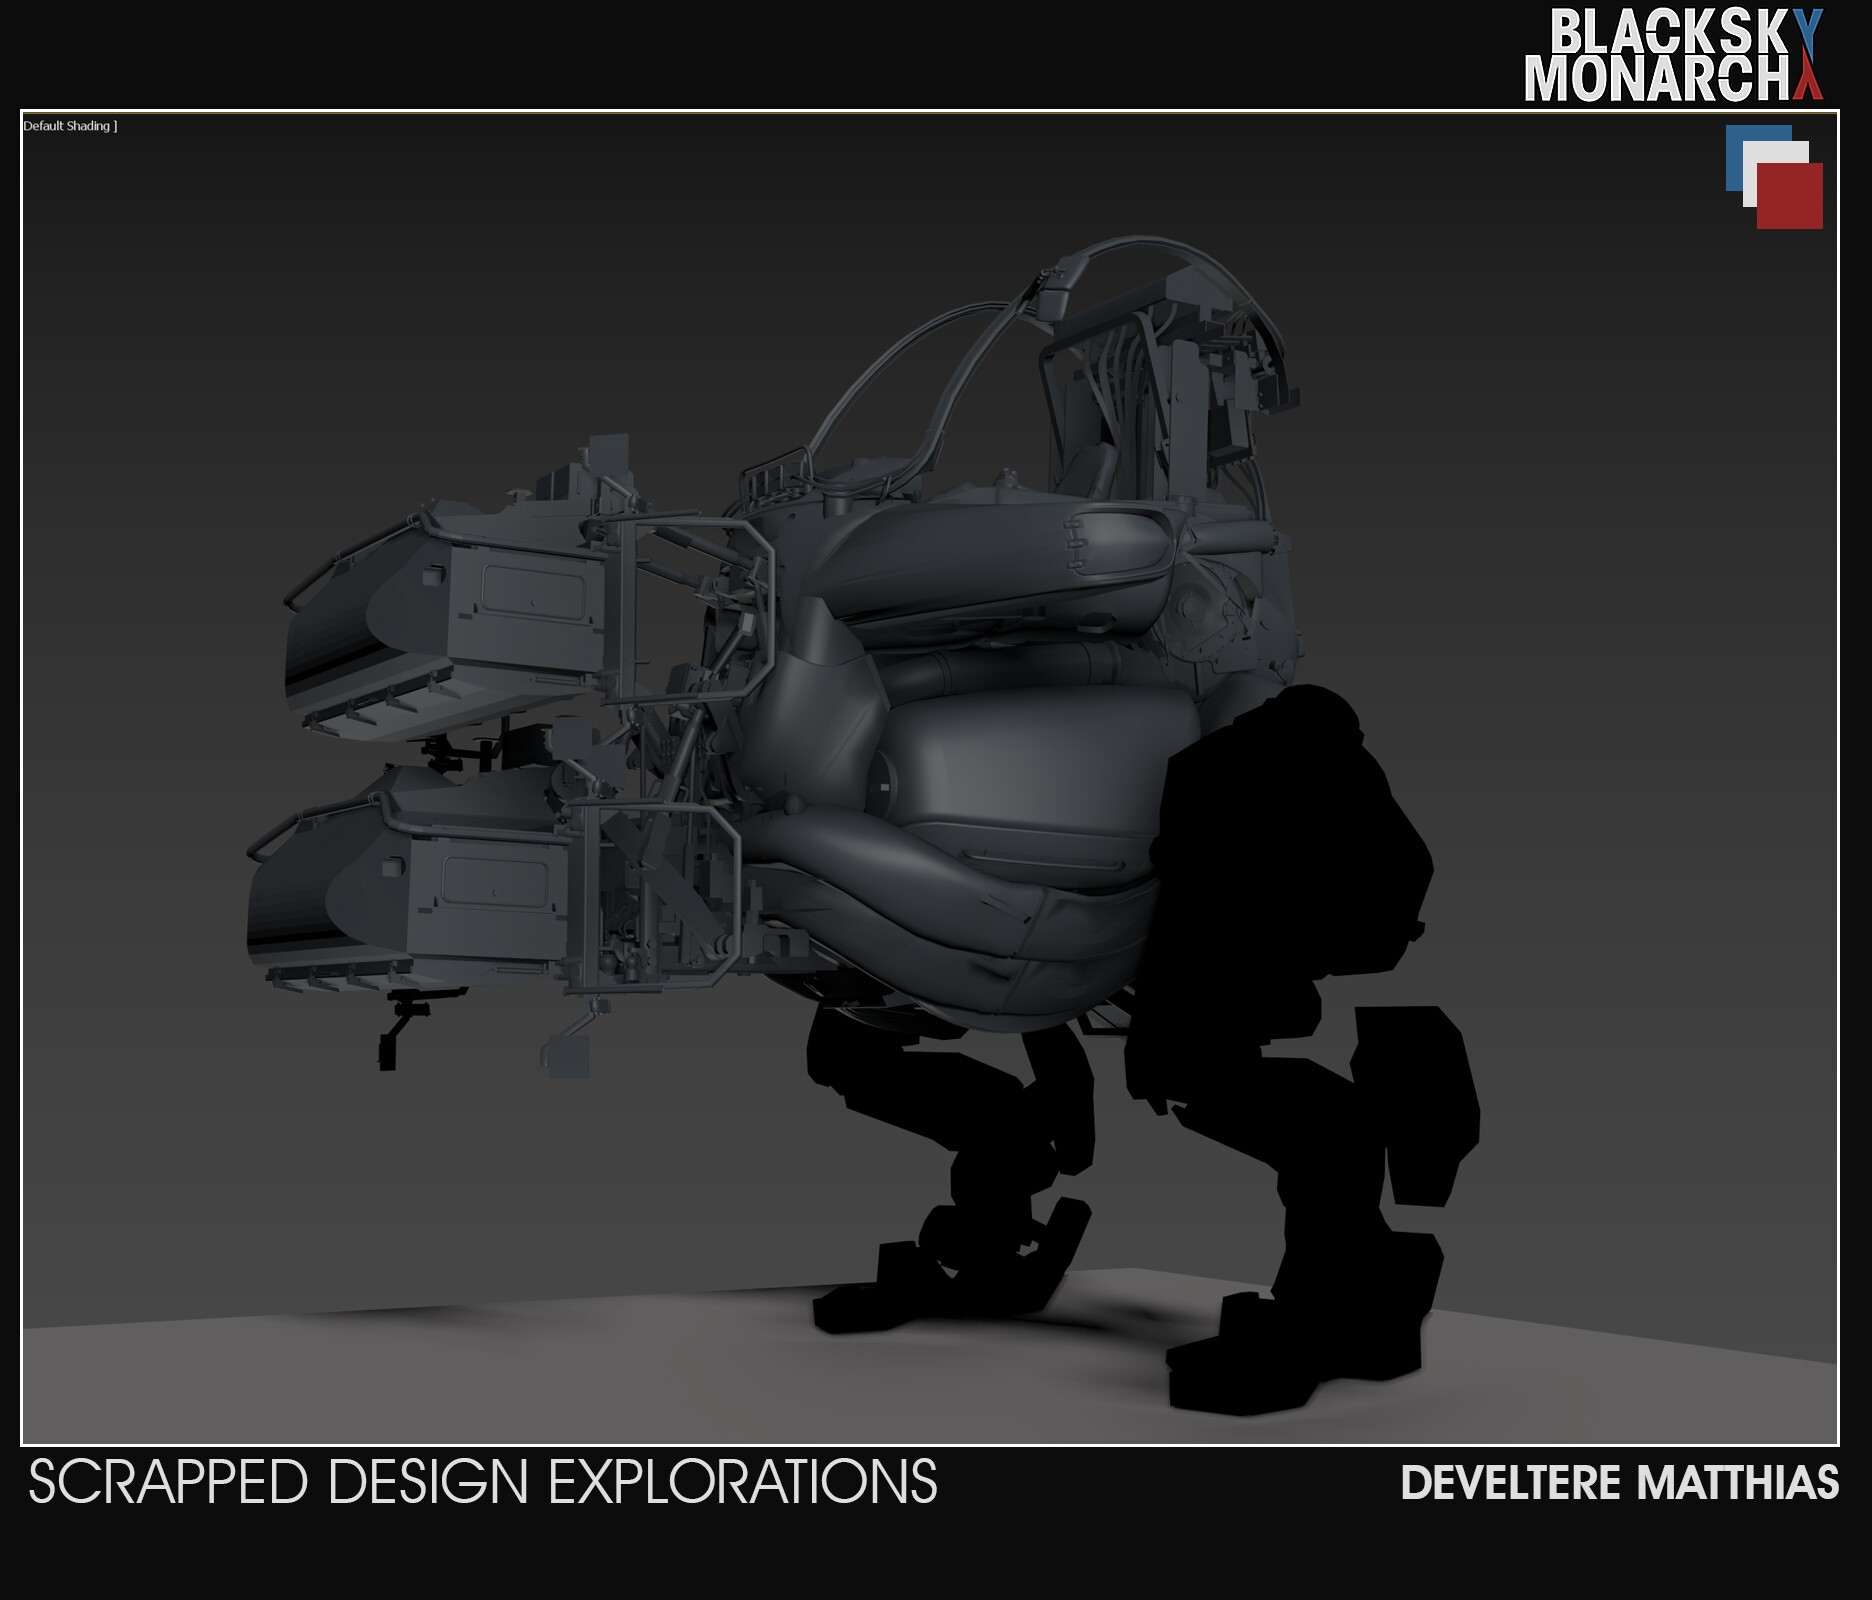This screenshot has height=1600, width=1872.
Task: Click the Default Shading viewport label
Action: pyautogui.click(x=70, y=126)
